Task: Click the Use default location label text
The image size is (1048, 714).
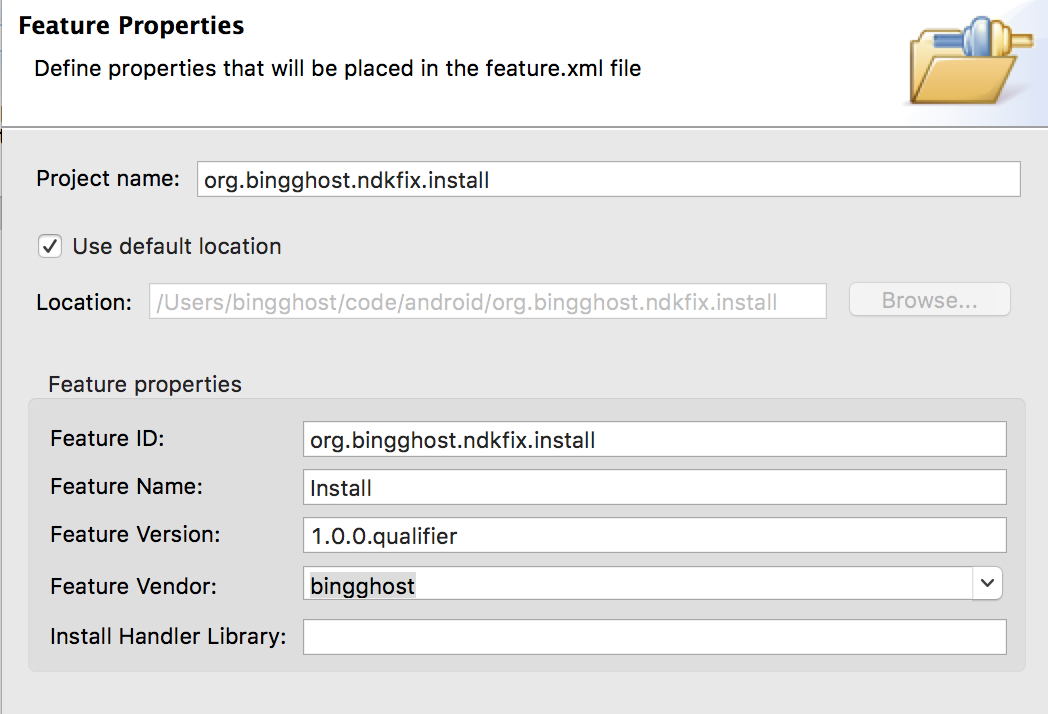Action: tap(177, 247)
